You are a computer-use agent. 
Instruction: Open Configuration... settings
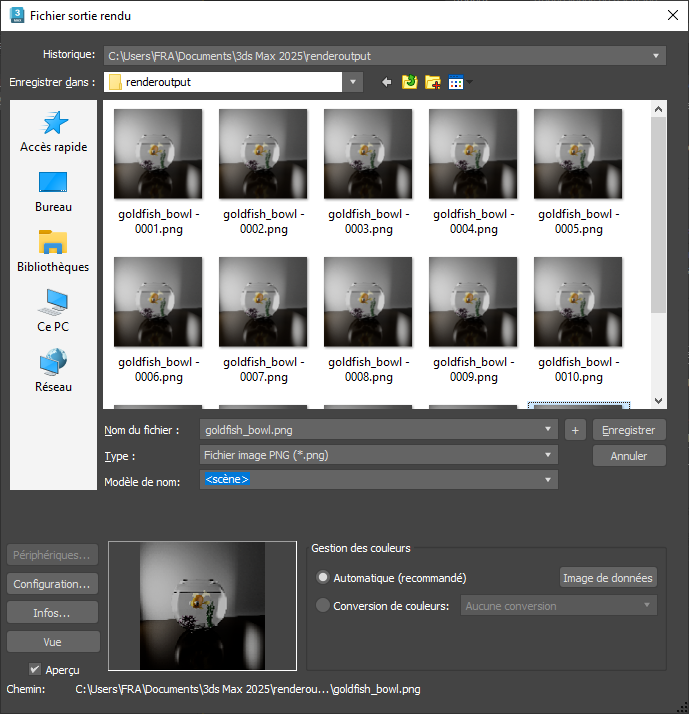(x=52, y=584)
